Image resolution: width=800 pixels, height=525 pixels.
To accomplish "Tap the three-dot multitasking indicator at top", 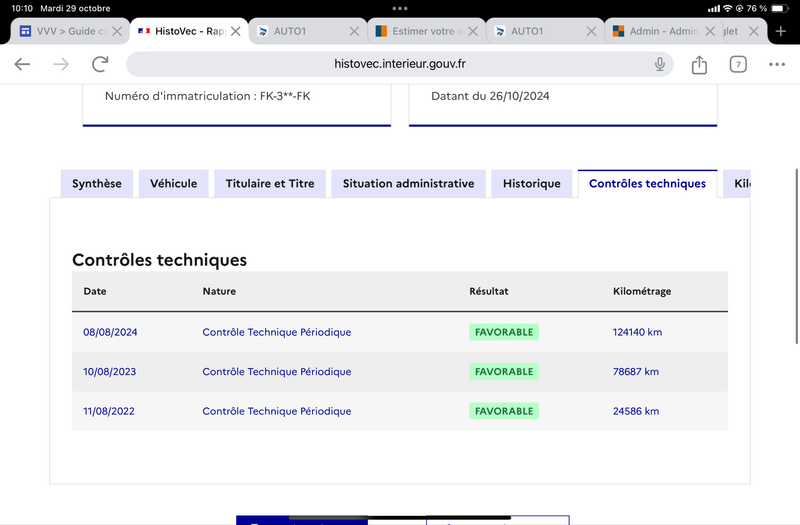I will tap(400, 8).
